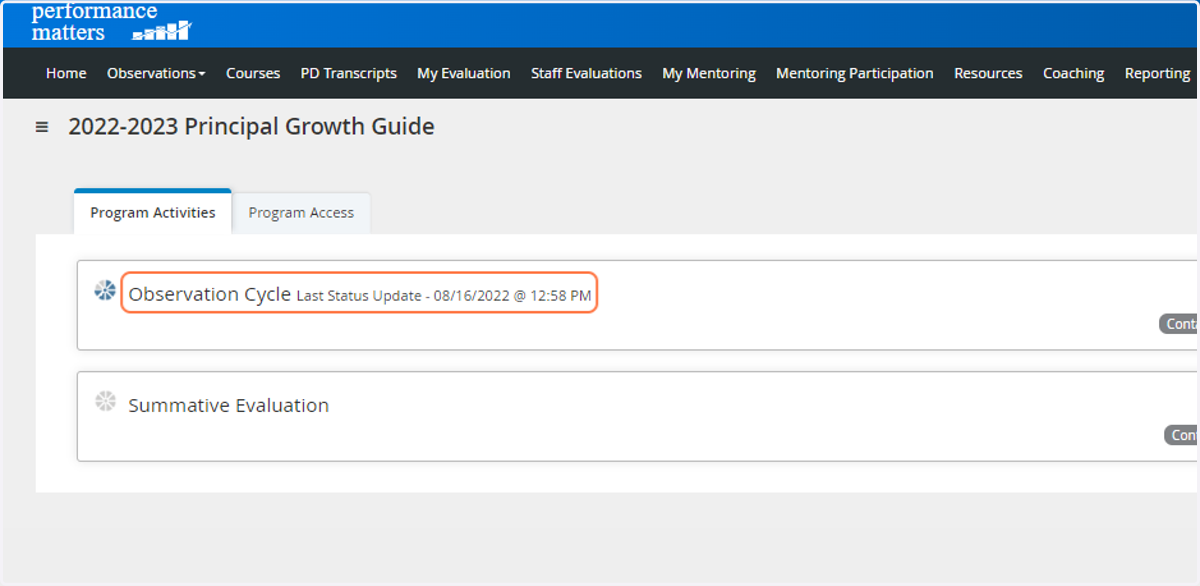
Task: Click the Performance Matters logo
Action: 111,22
